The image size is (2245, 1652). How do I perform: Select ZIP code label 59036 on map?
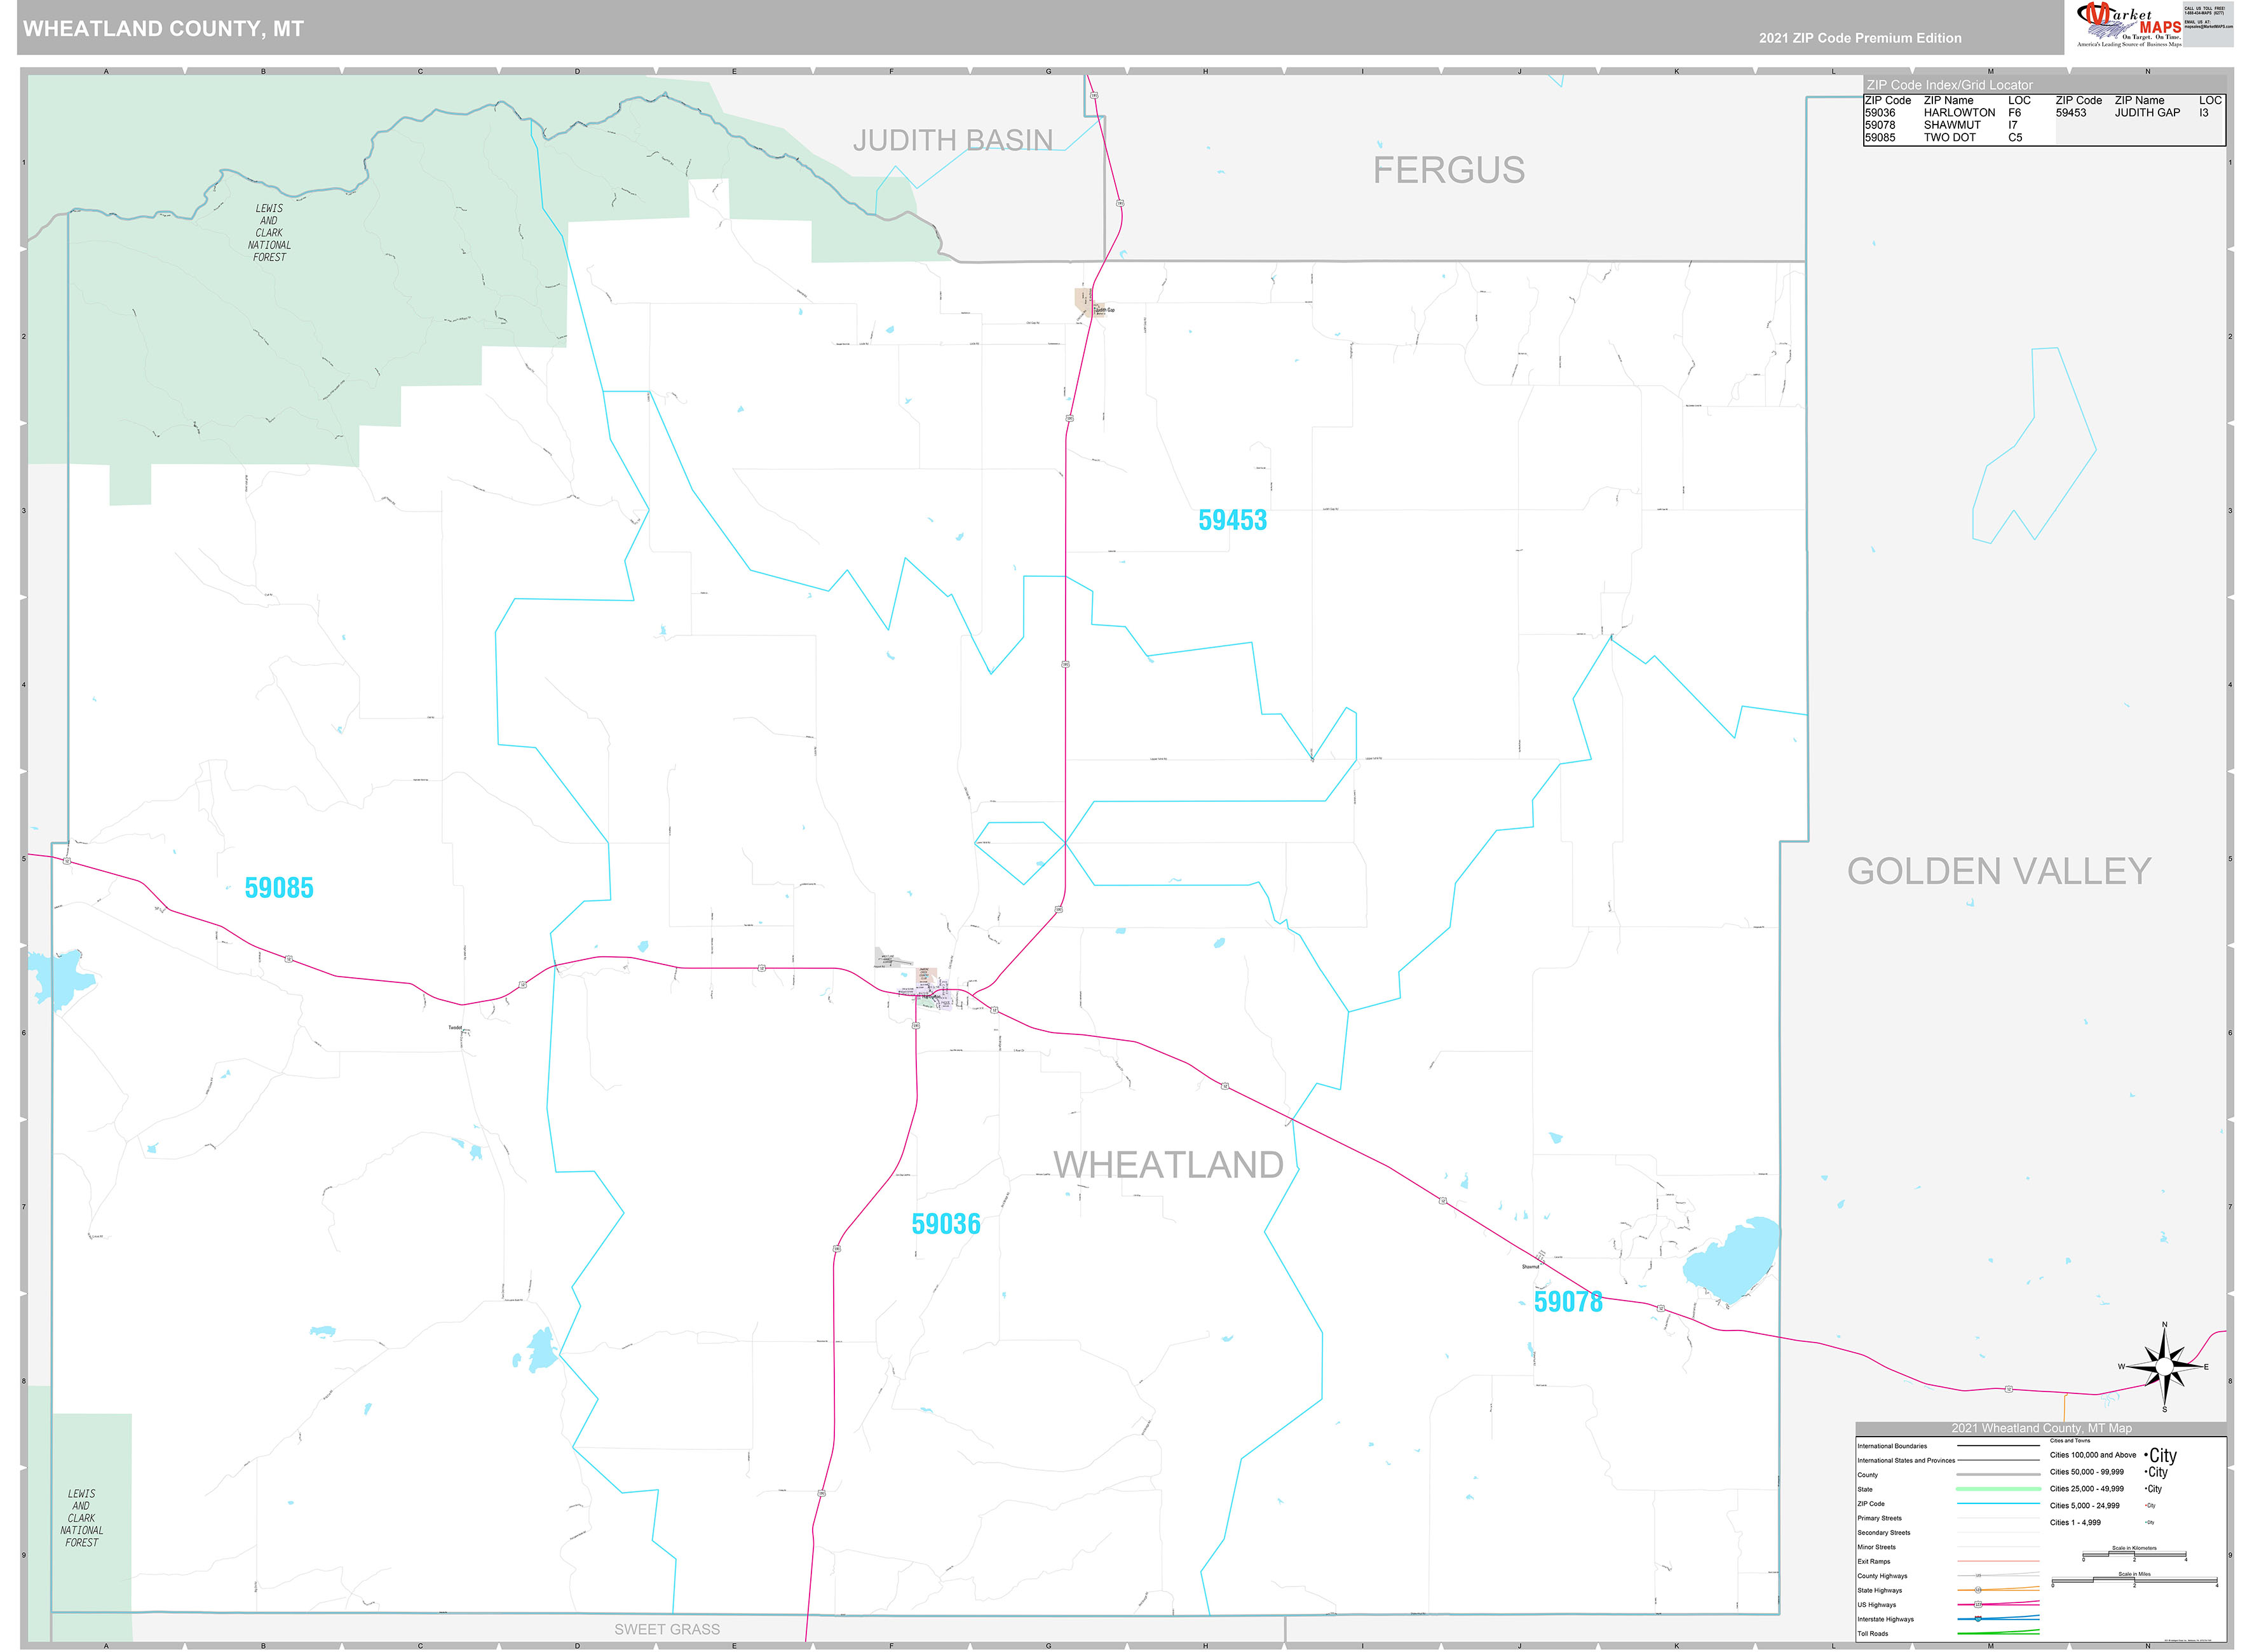click(945, 1224)
